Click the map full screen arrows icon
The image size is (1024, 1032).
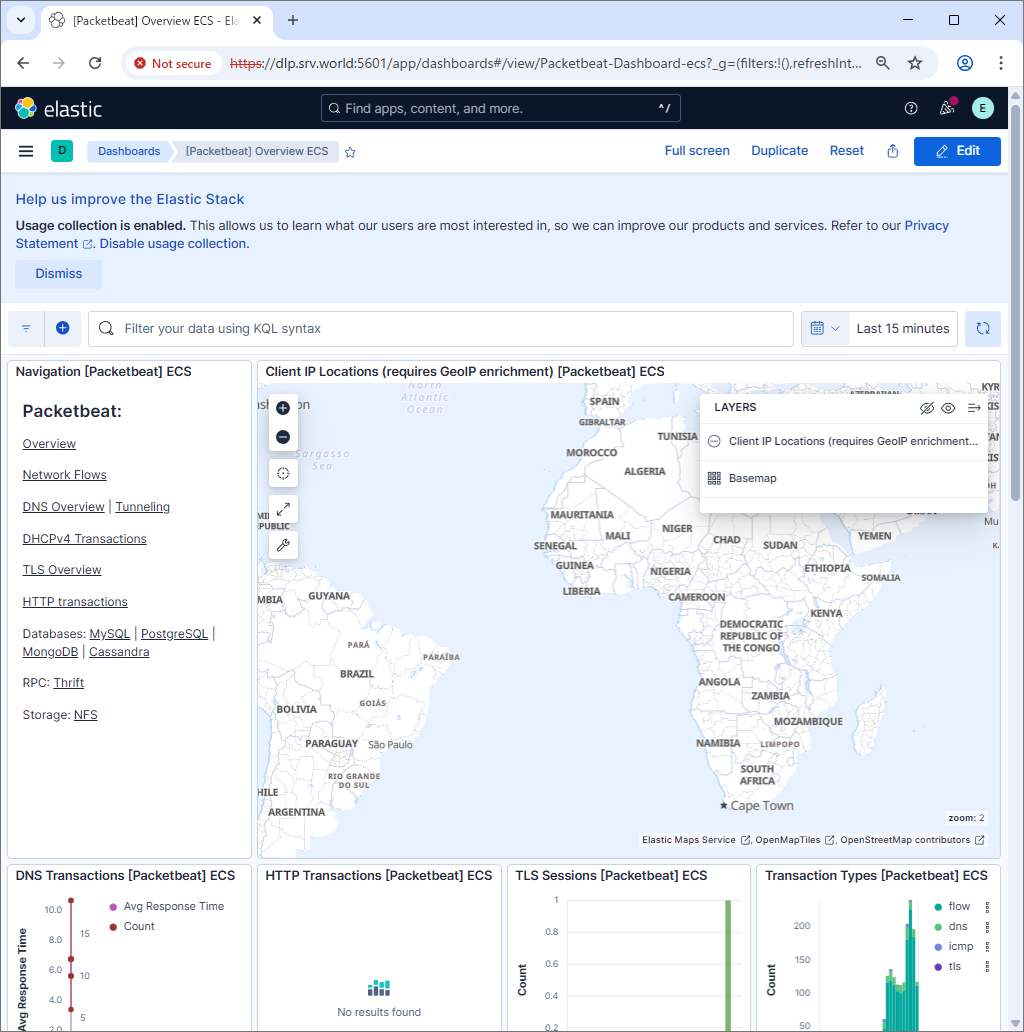coord(283,509)
